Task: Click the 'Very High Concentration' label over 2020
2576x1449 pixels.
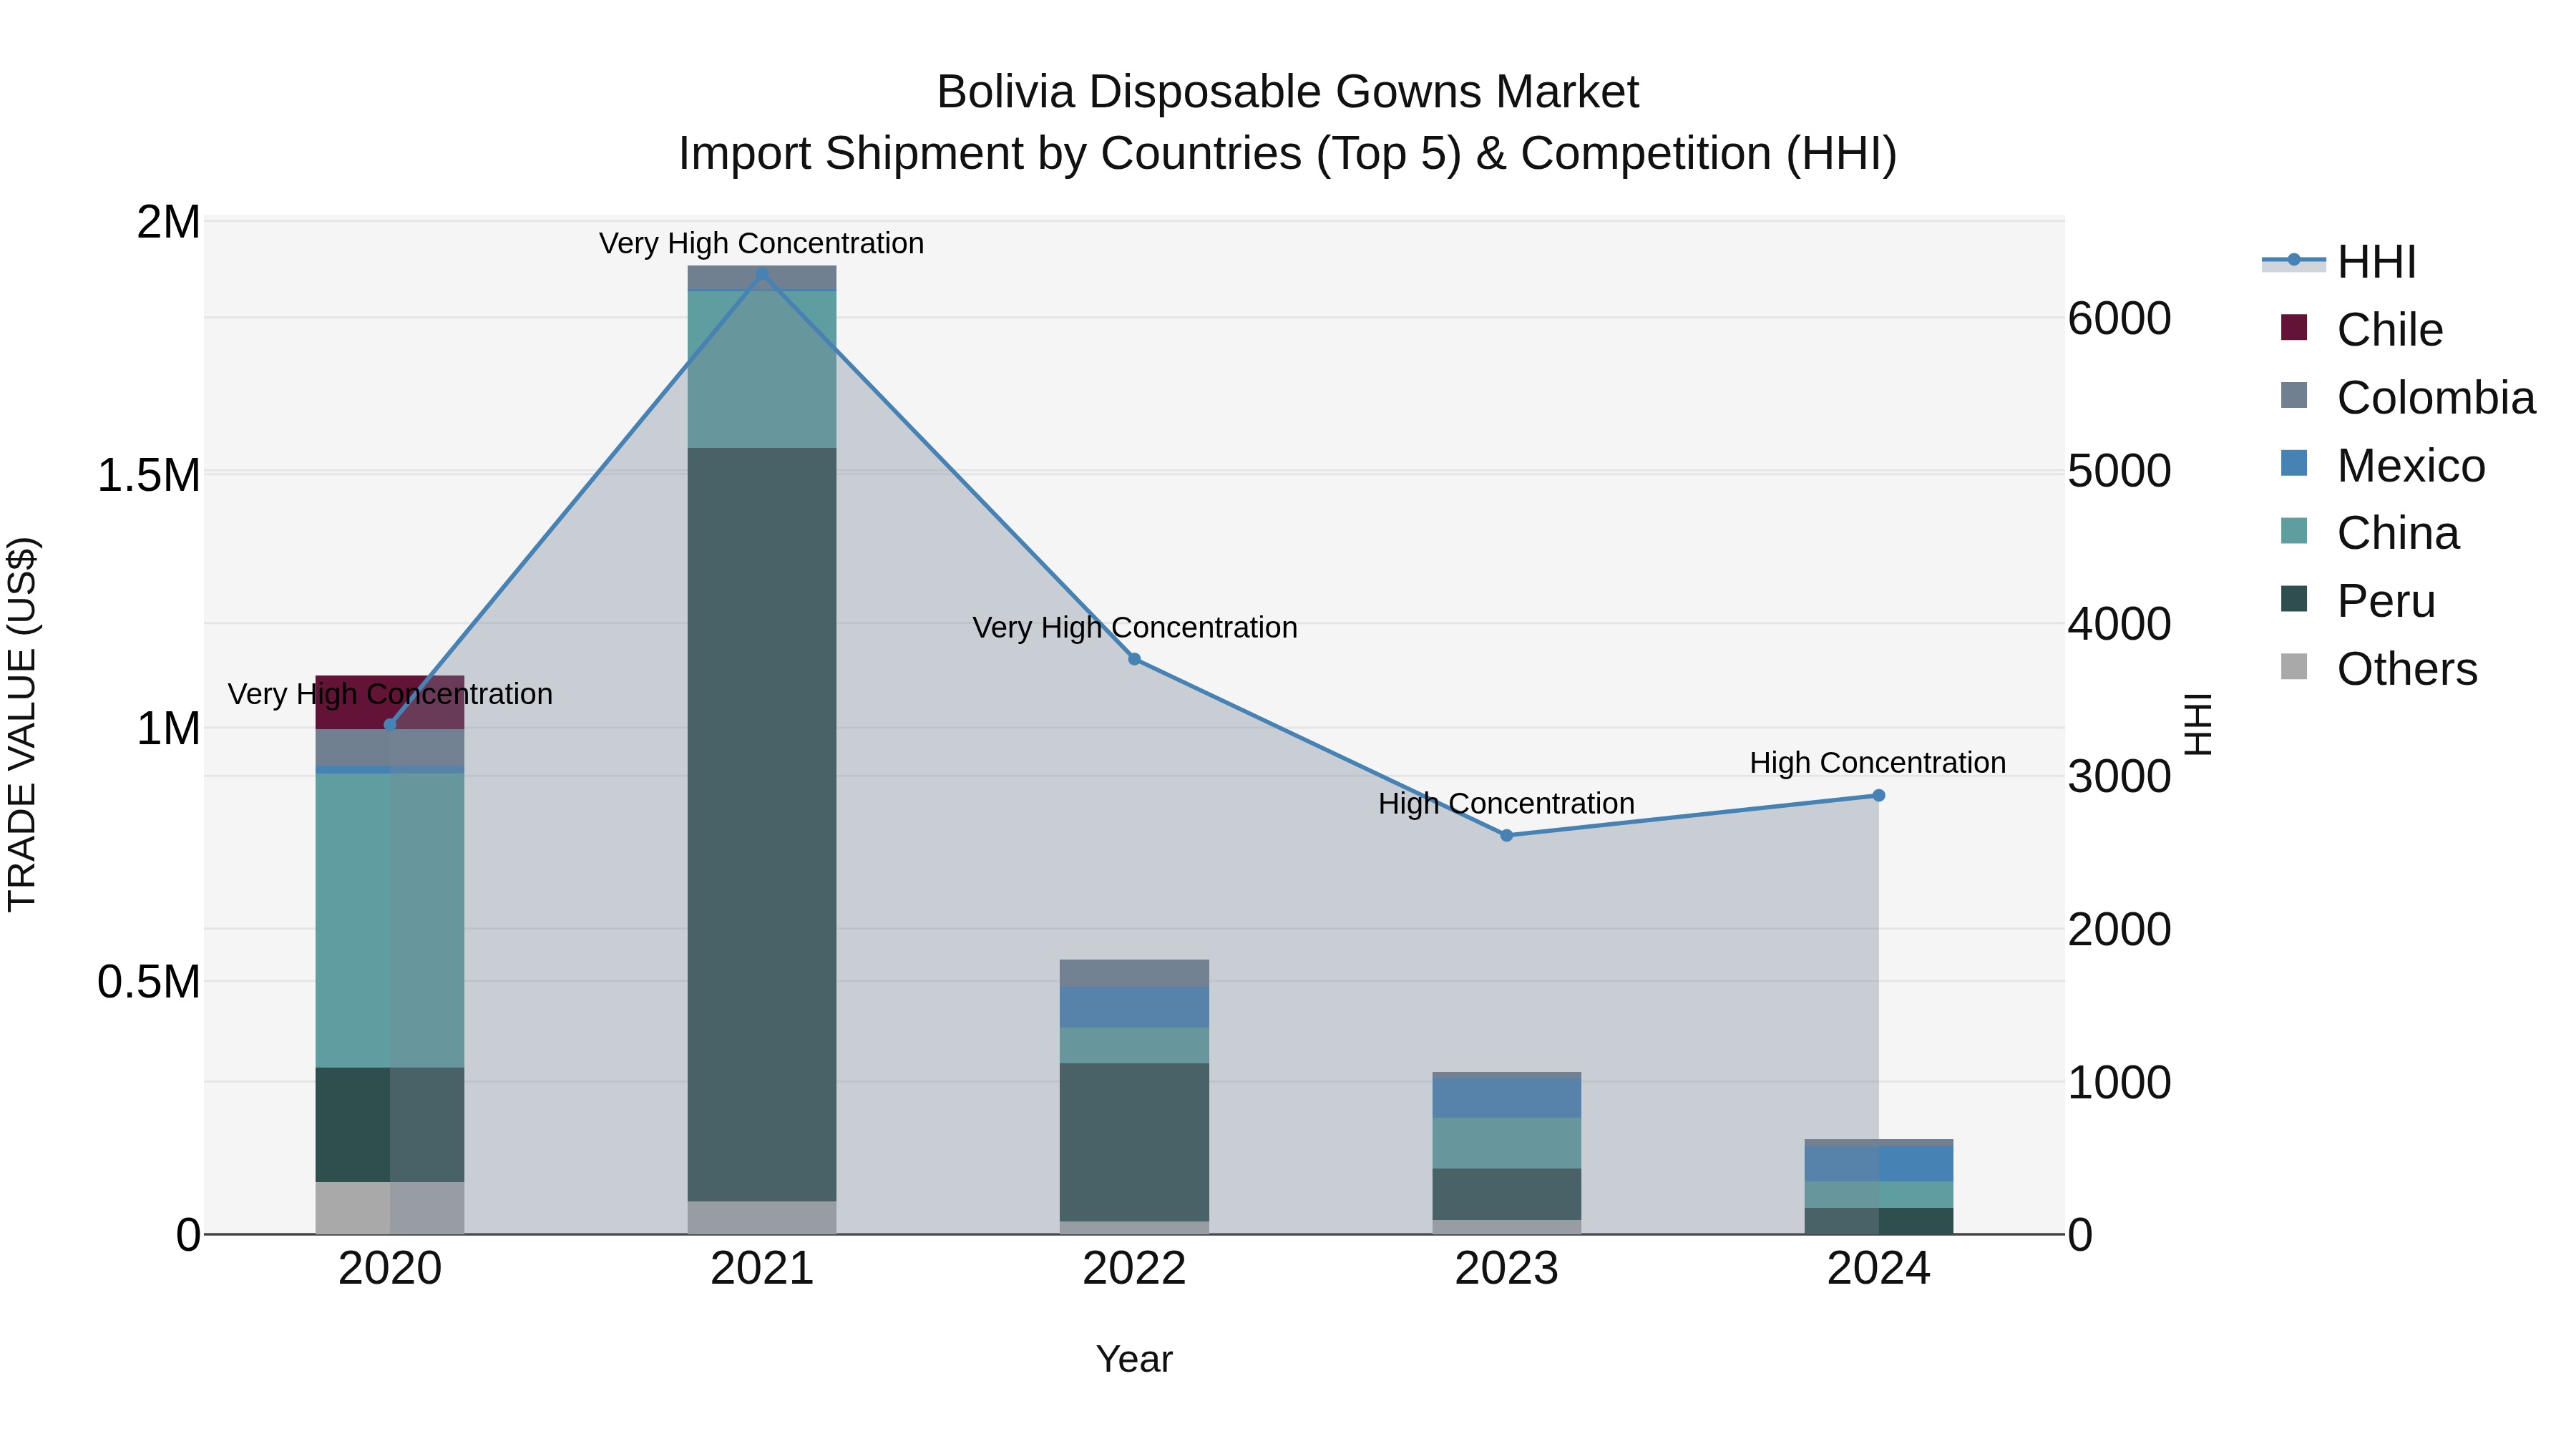Action: [390, 693]
